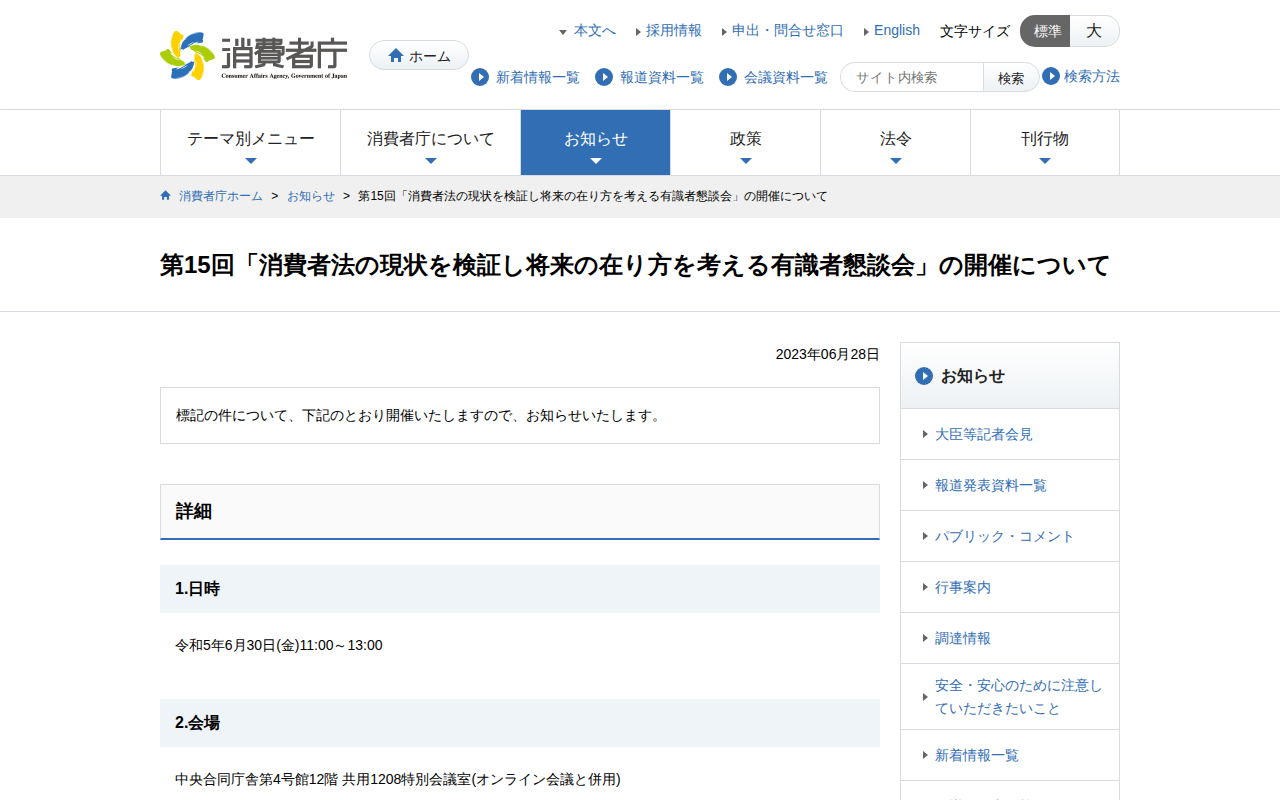
Task: Click the breadcrumb home icon
Action: 166,196
